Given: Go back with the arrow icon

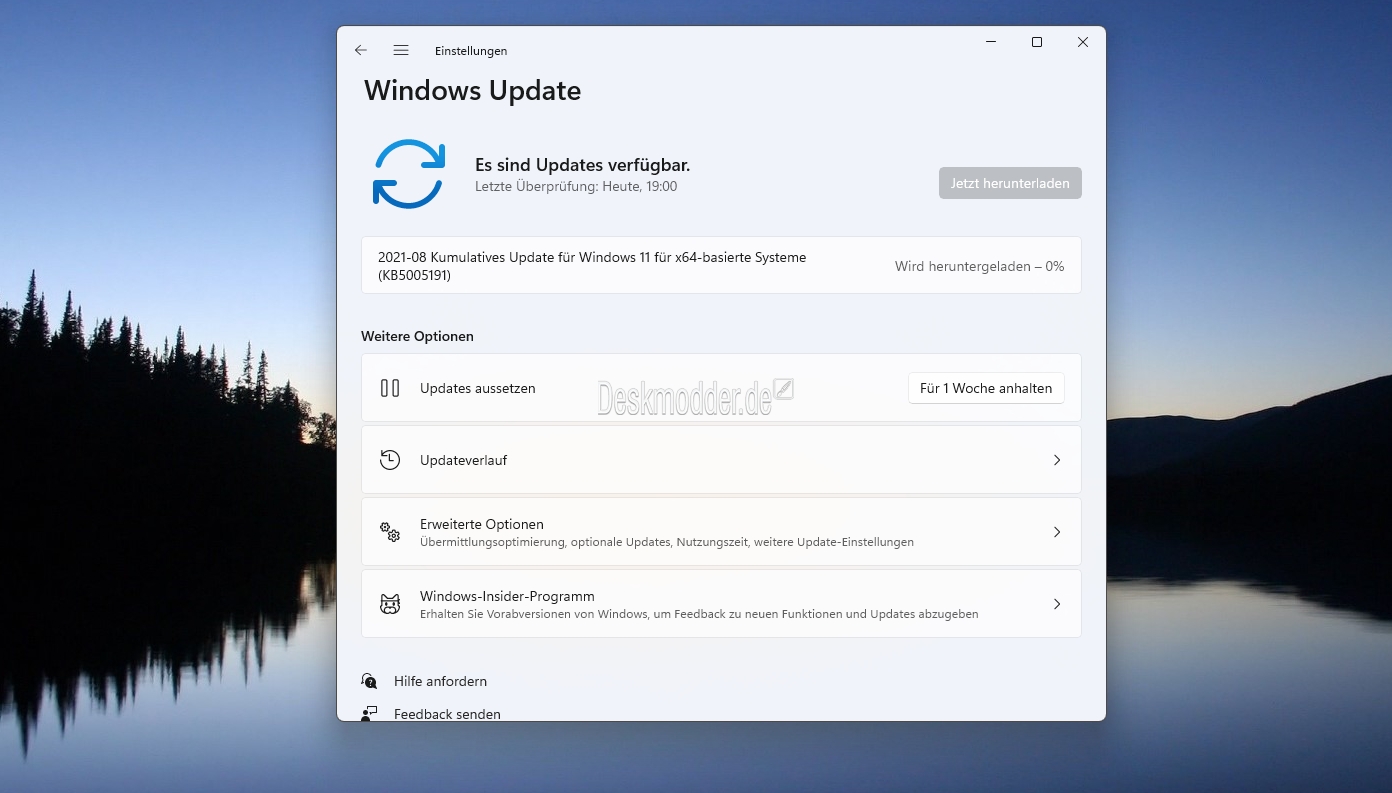Looking at the screenshot, I should 361,50.
